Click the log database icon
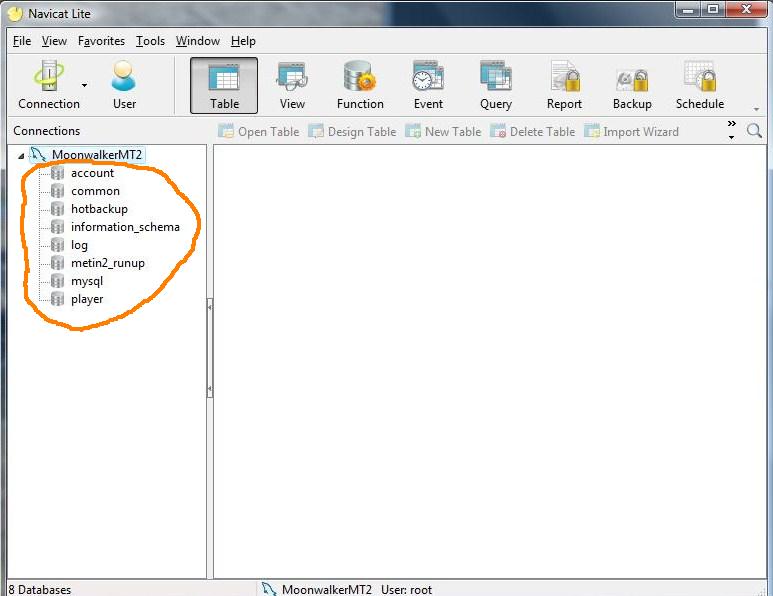The width and height of the screenshot is (773, 596). pyautogui.click(x=58, y=245)
